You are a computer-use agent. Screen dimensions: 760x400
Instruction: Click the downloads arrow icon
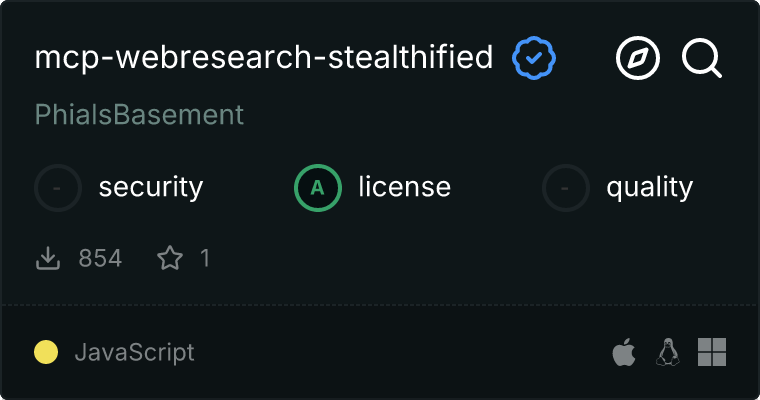48,259
